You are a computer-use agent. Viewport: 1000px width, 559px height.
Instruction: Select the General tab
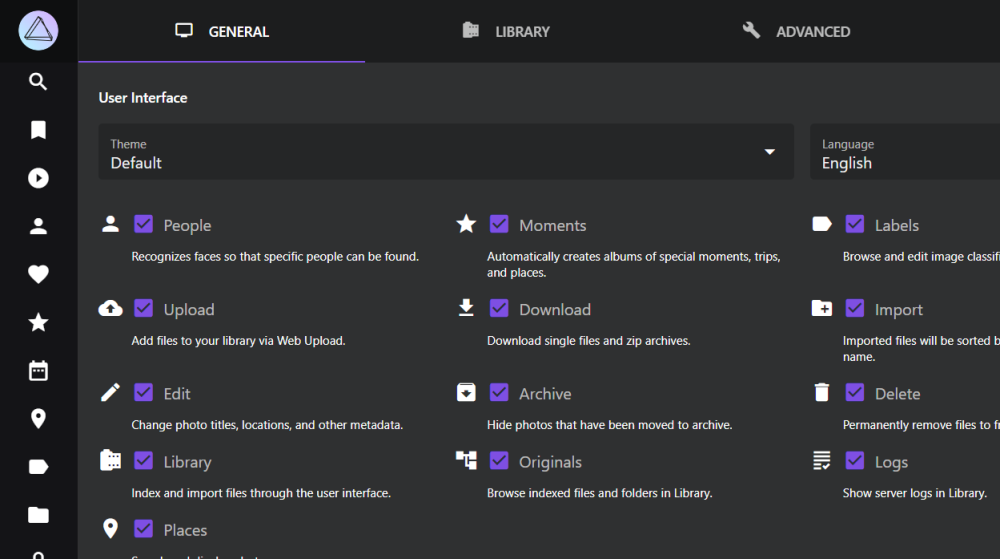point(222,31)
